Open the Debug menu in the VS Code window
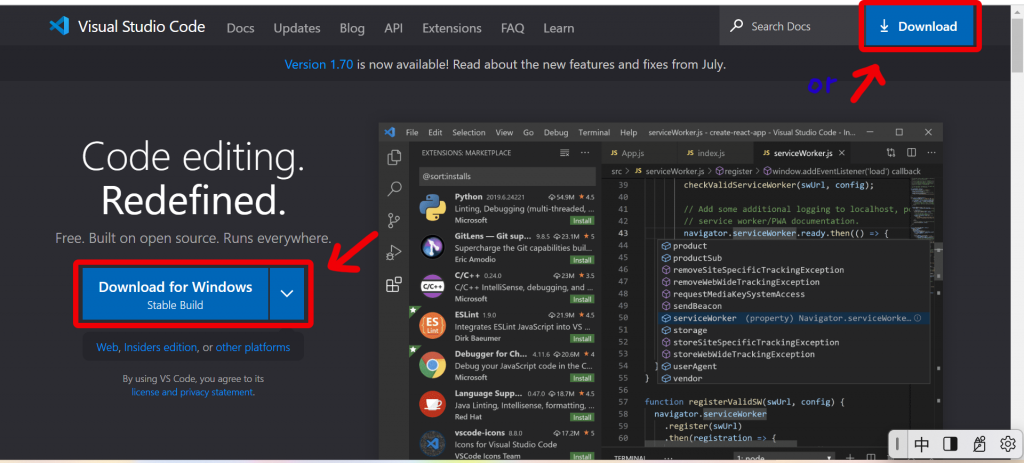1024x463 pixels. pyautogui.click(x=556, y=133)
